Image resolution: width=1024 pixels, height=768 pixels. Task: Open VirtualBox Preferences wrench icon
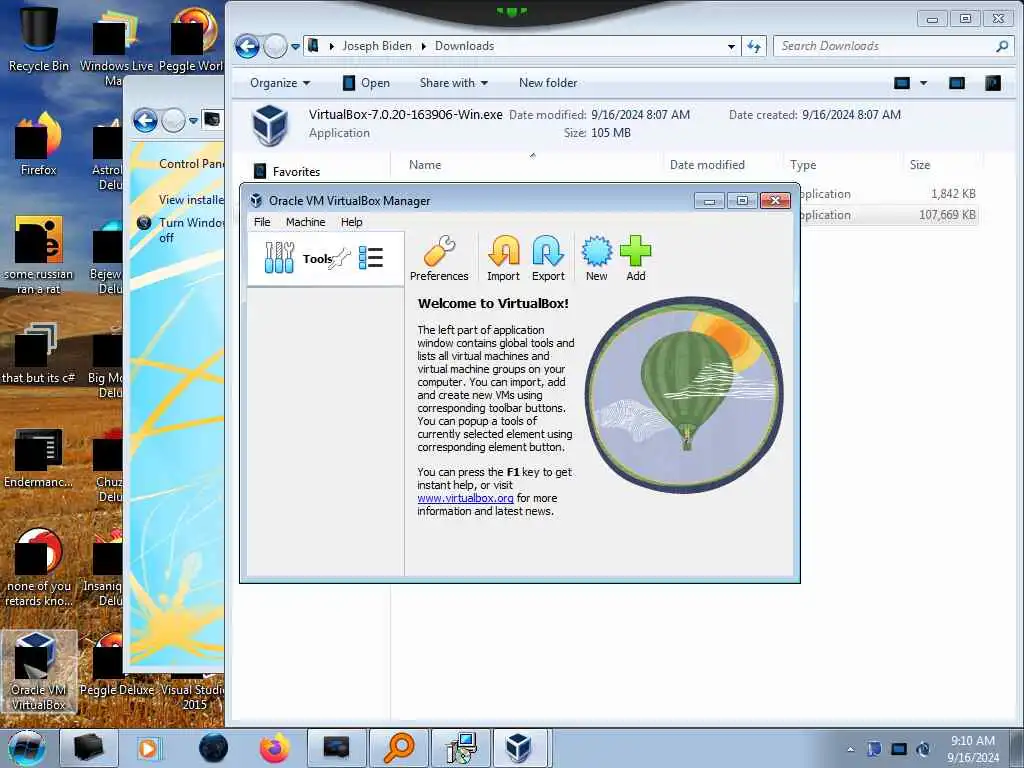[x=439, y=258]
